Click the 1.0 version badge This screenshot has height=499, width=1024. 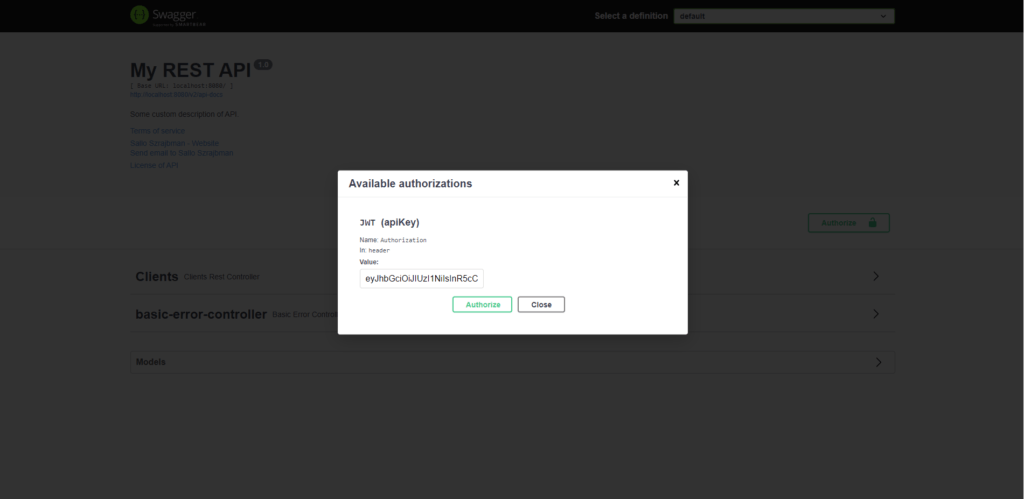point(263,64)
